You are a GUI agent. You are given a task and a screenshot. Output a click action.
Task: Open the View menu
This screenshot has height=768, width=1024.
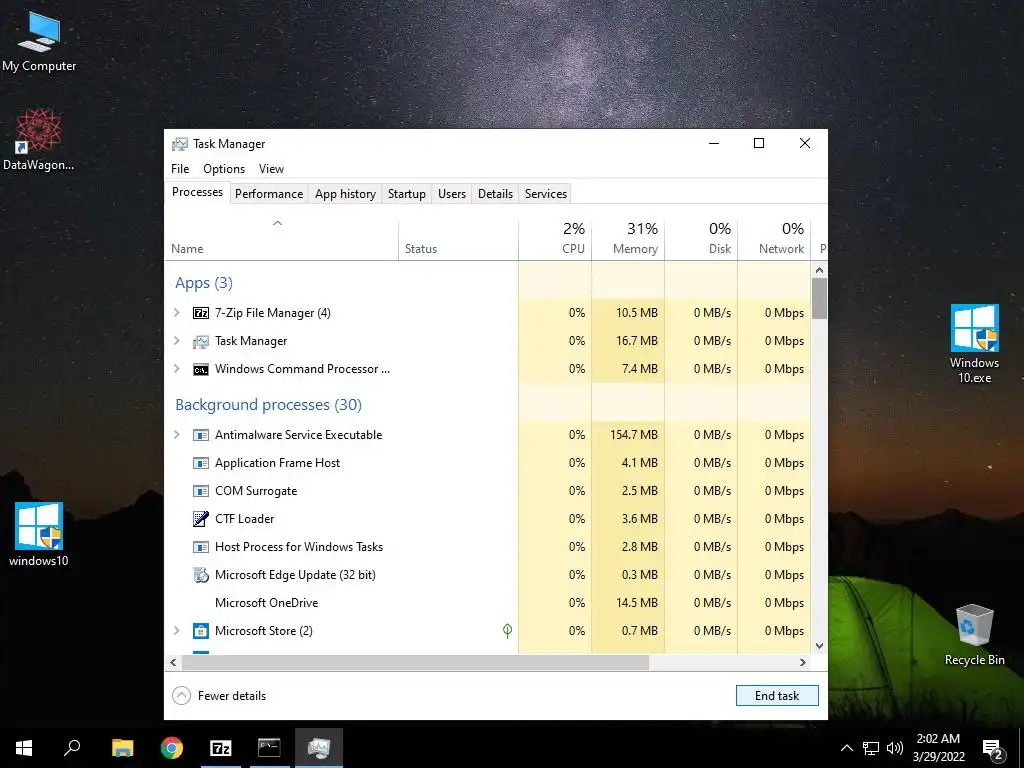pos(271,168)
